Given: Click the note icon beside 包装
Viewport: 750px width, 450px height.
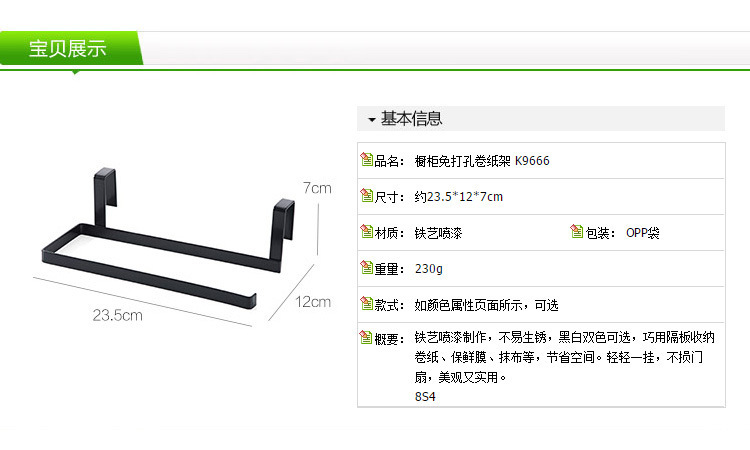Looking at the screenshot, I should [x=577, y=231].
